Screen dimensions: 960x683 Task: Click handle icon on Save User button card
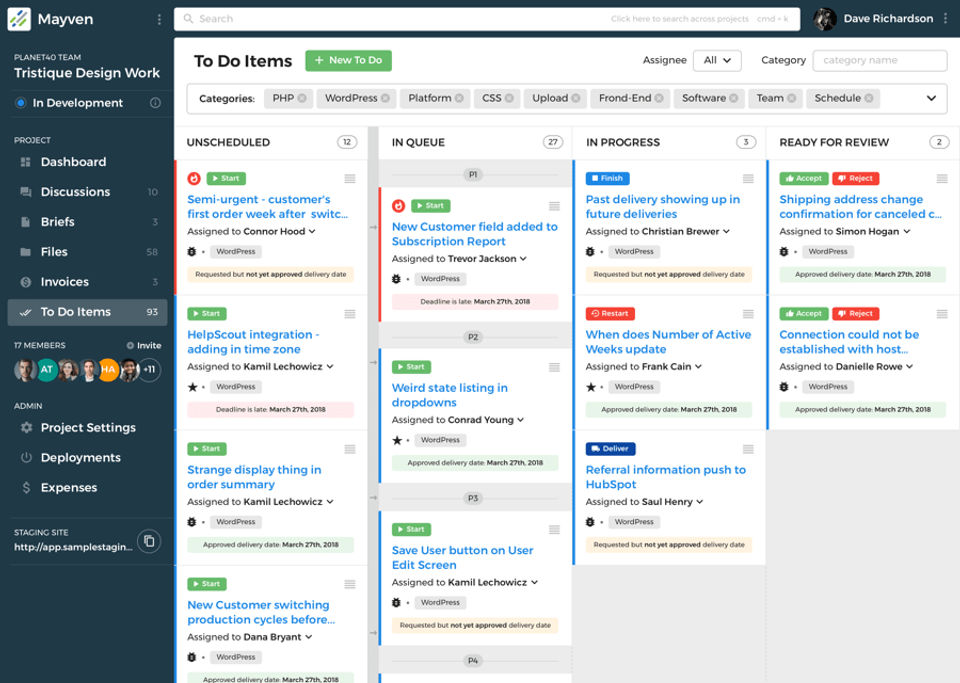tap(555, 530)
